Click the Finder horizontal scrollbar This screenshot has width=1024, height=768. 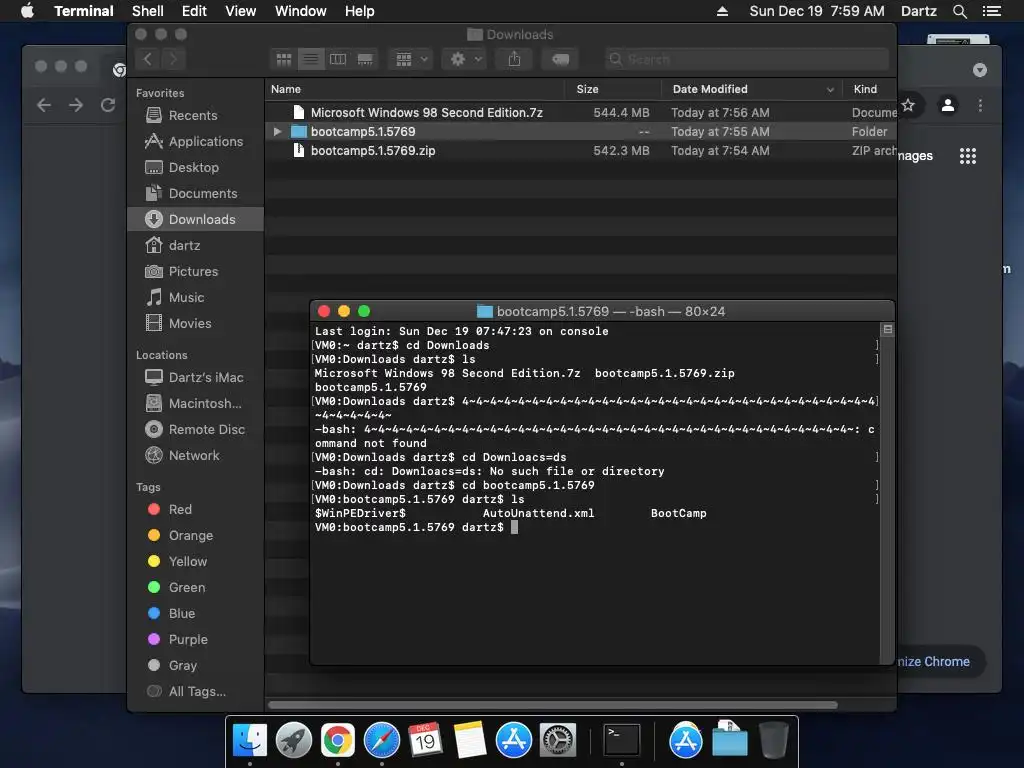coord(552,705)
